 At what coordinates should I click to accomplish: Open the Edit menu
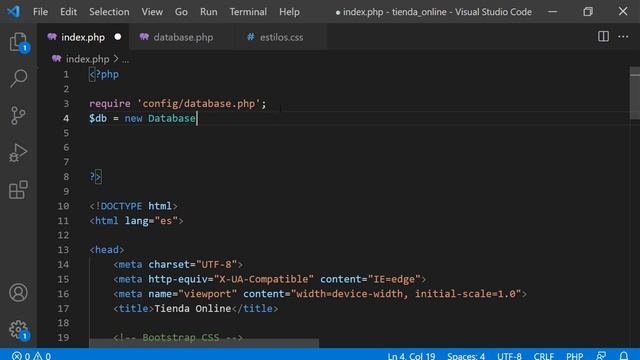(x=68, y=12)
